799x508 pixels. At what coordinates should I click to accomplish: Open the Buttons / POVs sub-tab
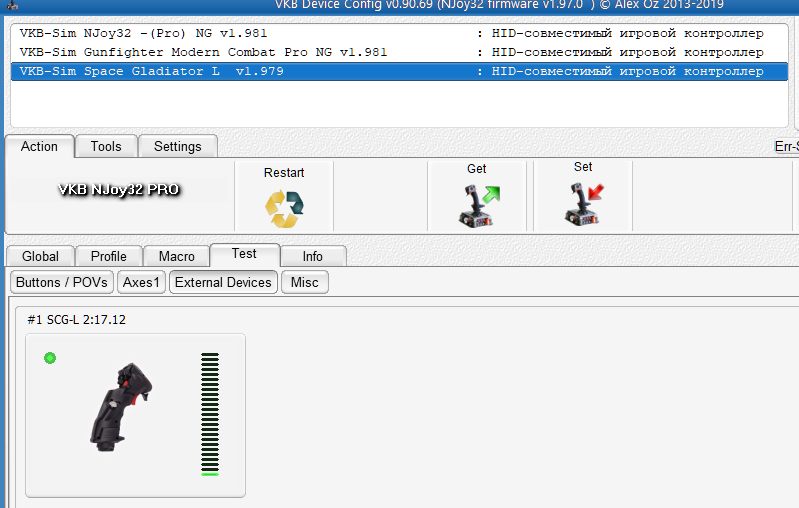pos(62,282)
